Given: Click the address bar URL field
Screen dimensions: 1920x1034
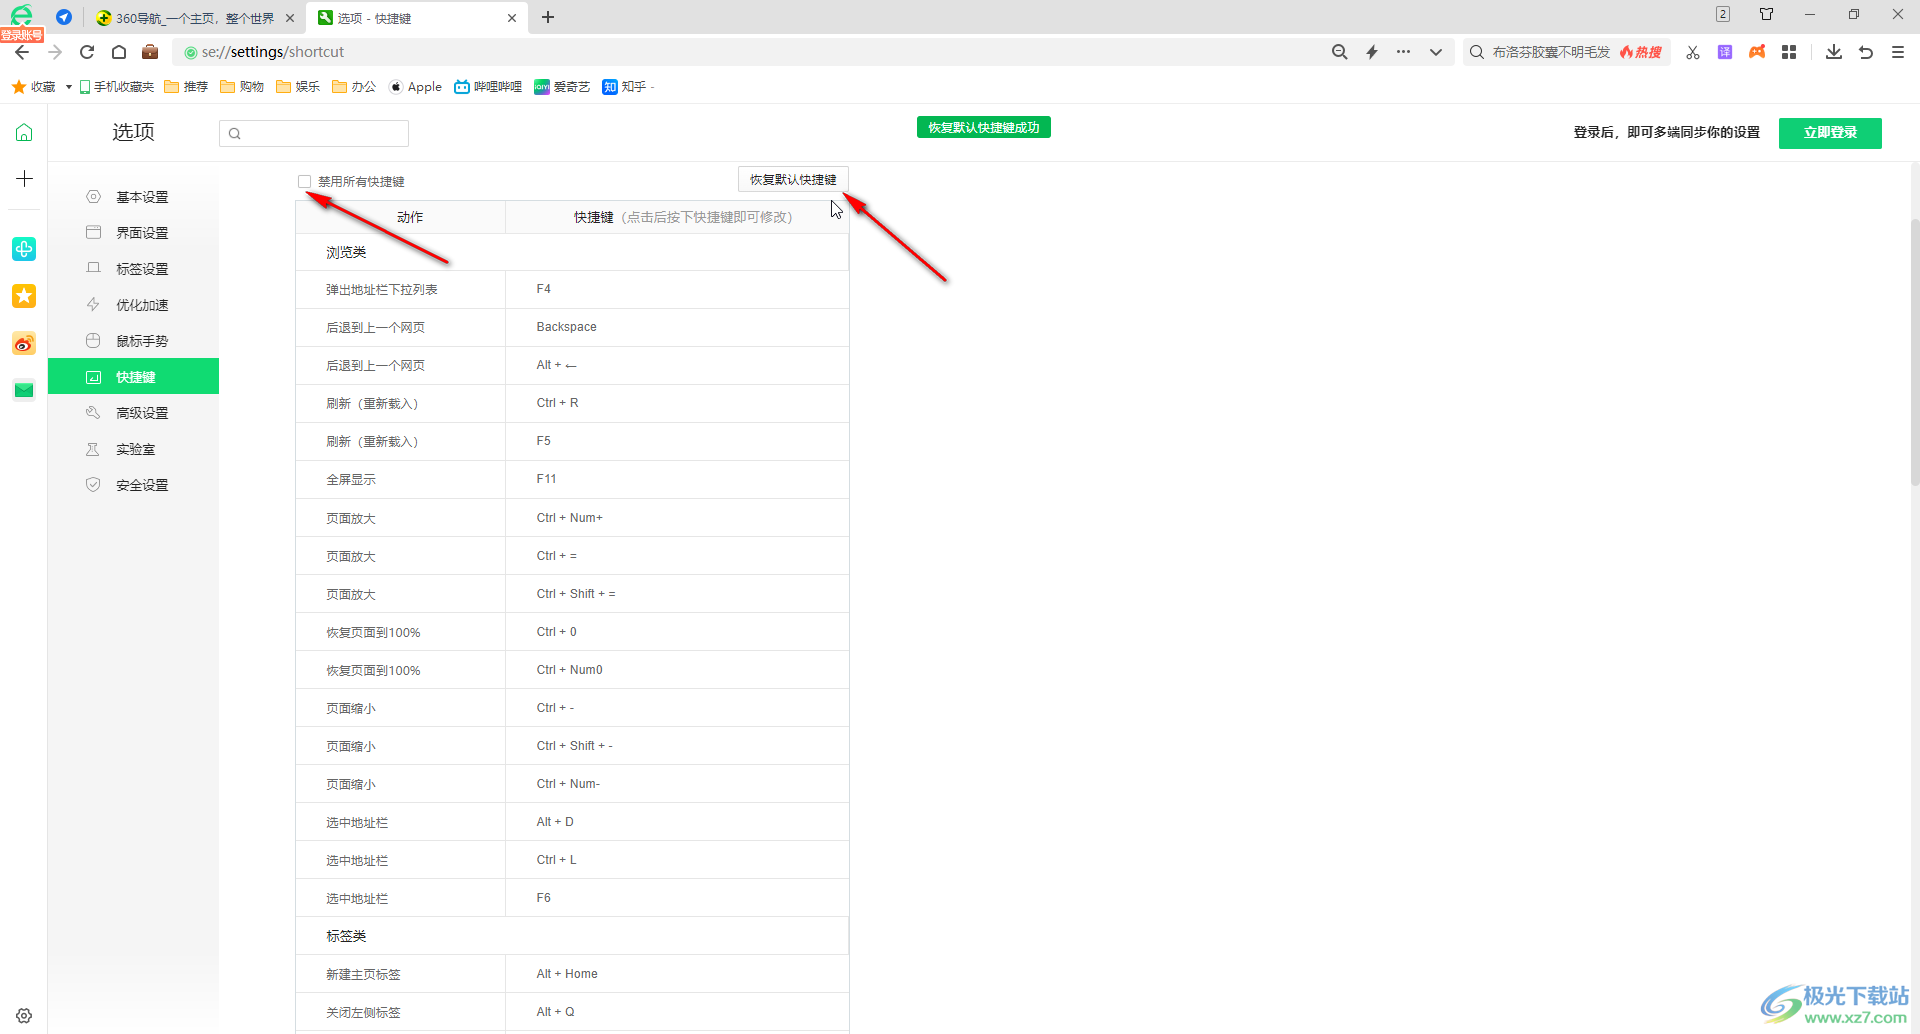Looking at the screenshot, I should click(x=750, y=52).
